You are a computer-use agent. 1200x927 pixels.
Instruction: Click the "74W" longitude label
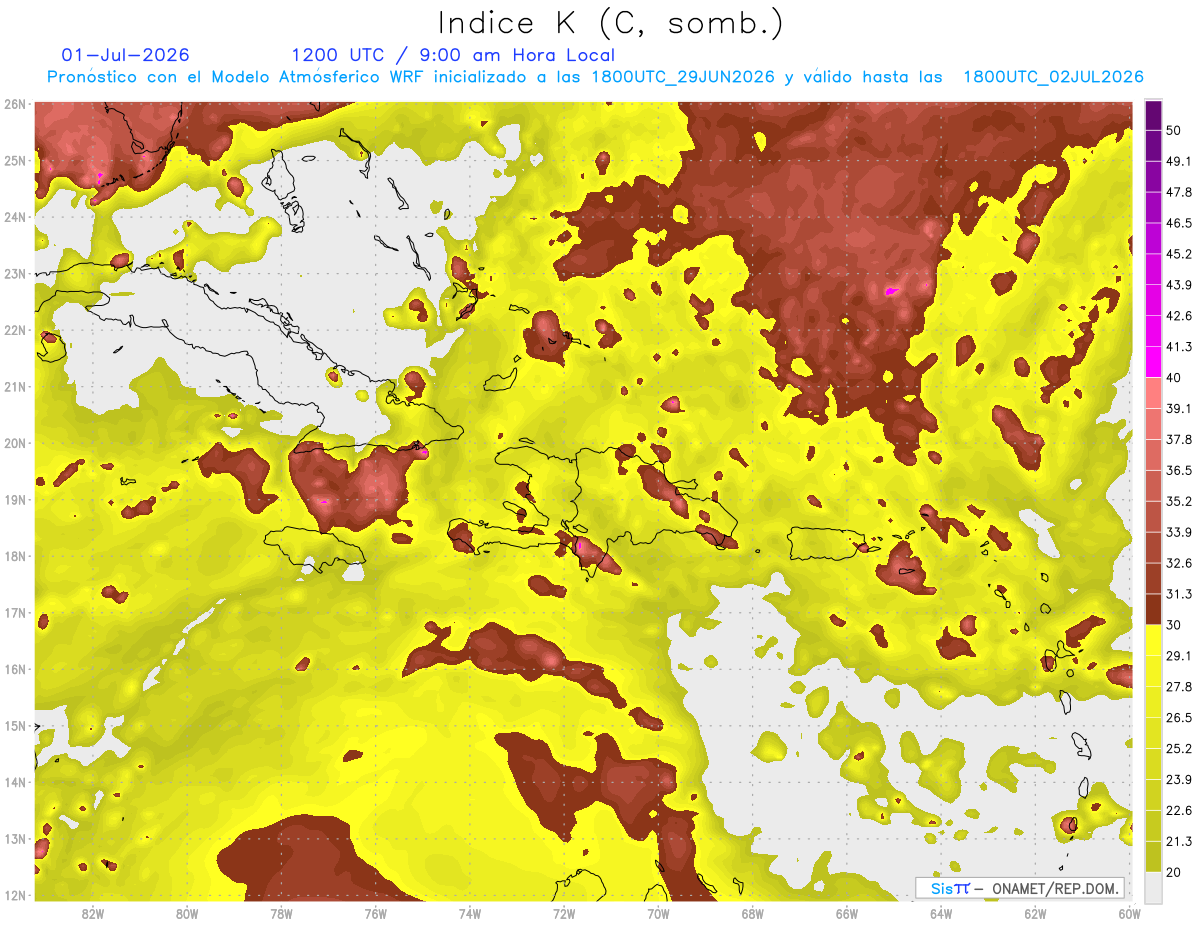(470, 913)
